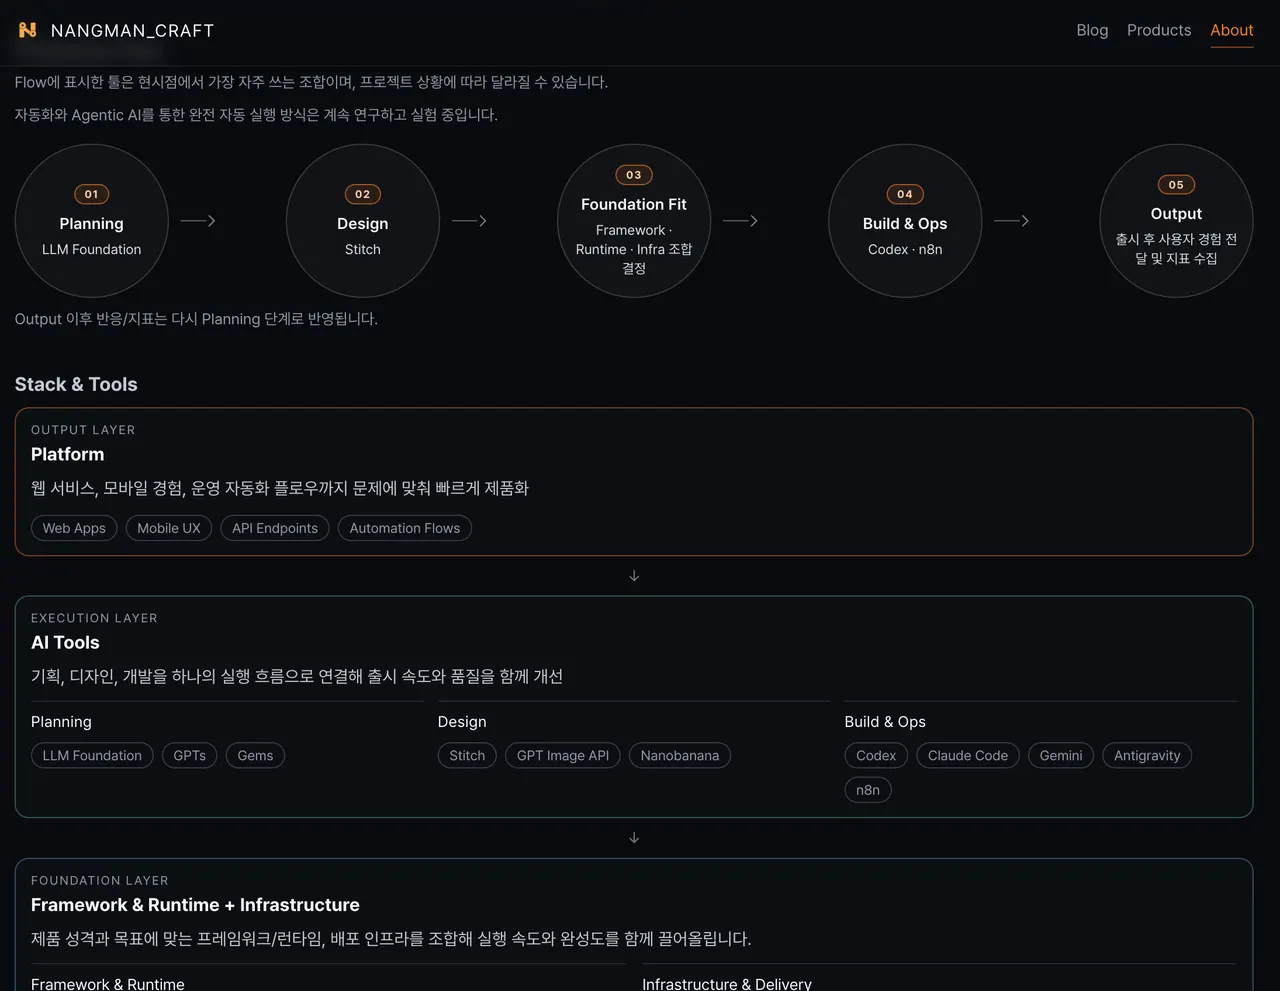Click down arrow below AI Tools card
The width and height of the screenshot is (1280, 991).
(634, 838)
